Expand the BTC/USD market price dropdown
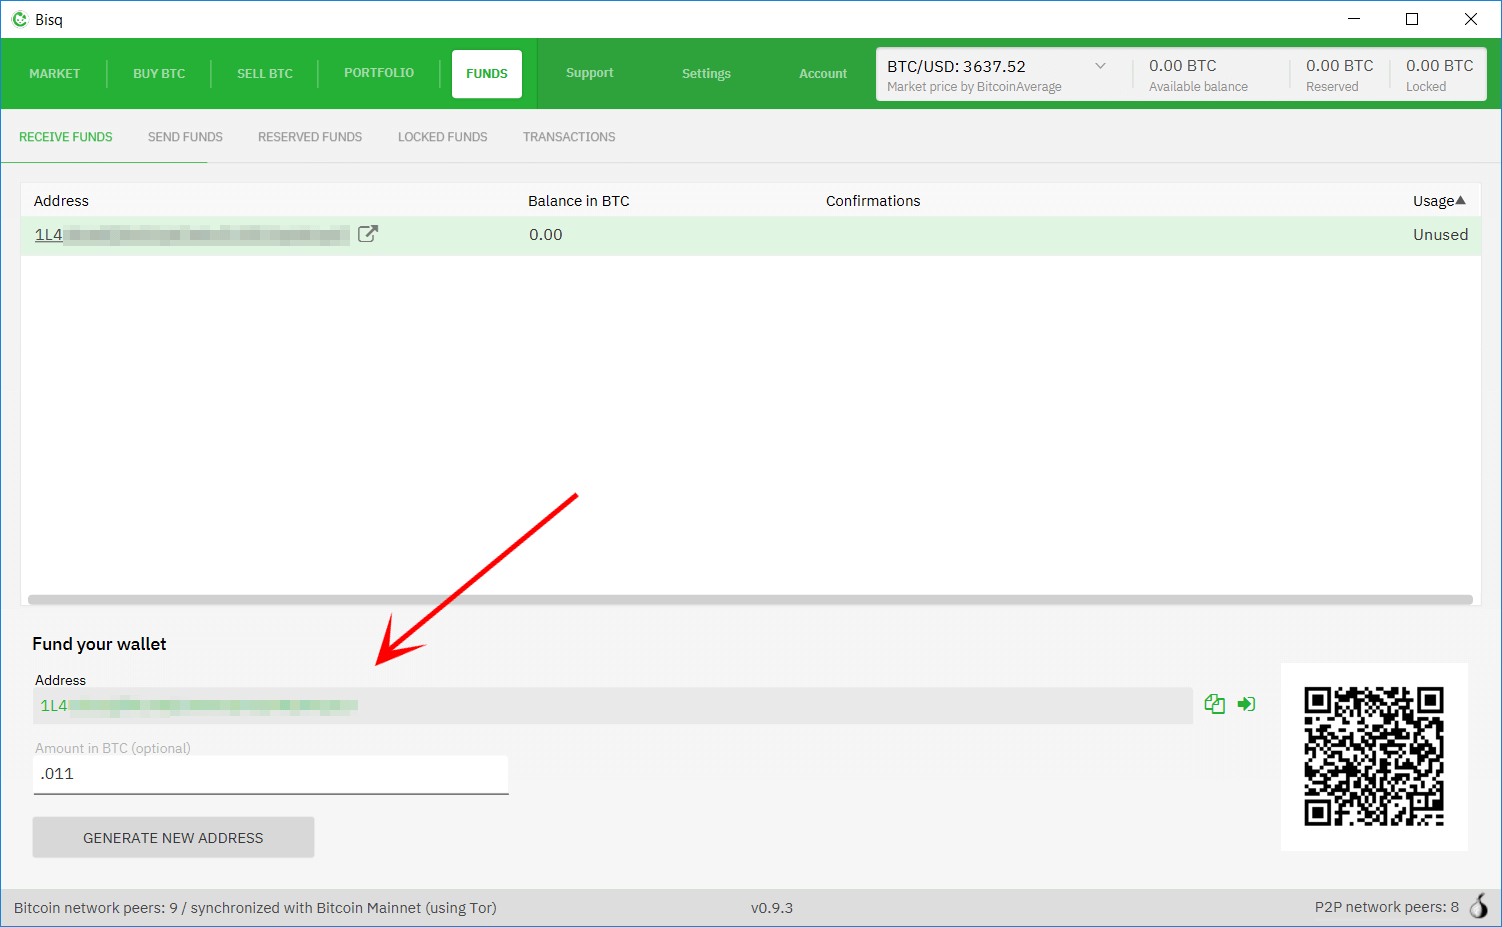Viewport: 1502px width, 927px height. pos(1100,66)
